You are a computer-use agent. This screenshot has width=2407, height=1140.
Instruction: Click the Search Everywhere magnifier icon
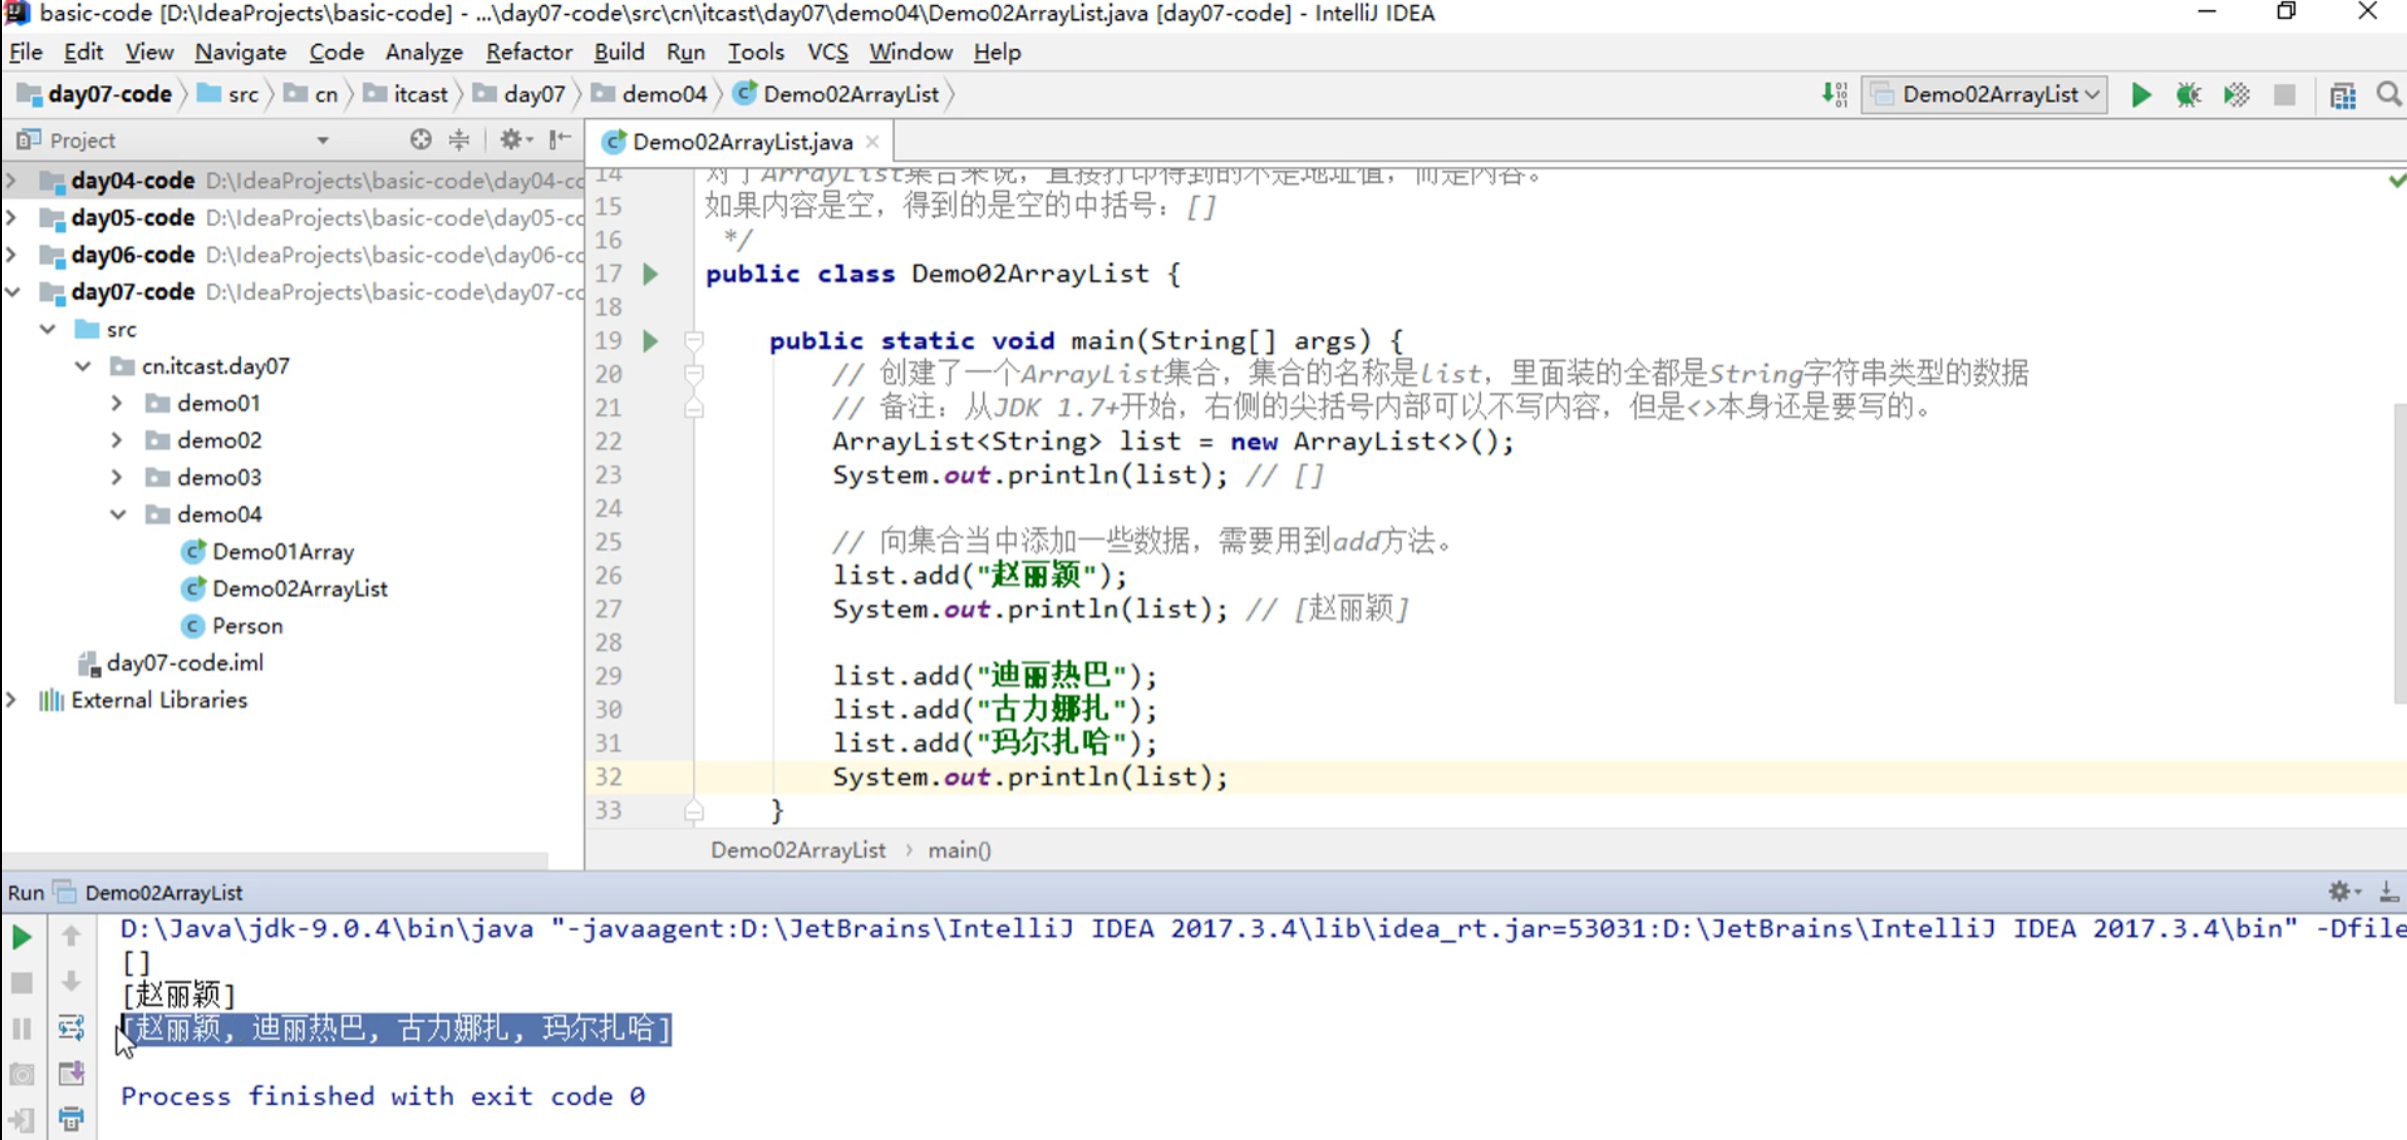tap(2388, 95)
